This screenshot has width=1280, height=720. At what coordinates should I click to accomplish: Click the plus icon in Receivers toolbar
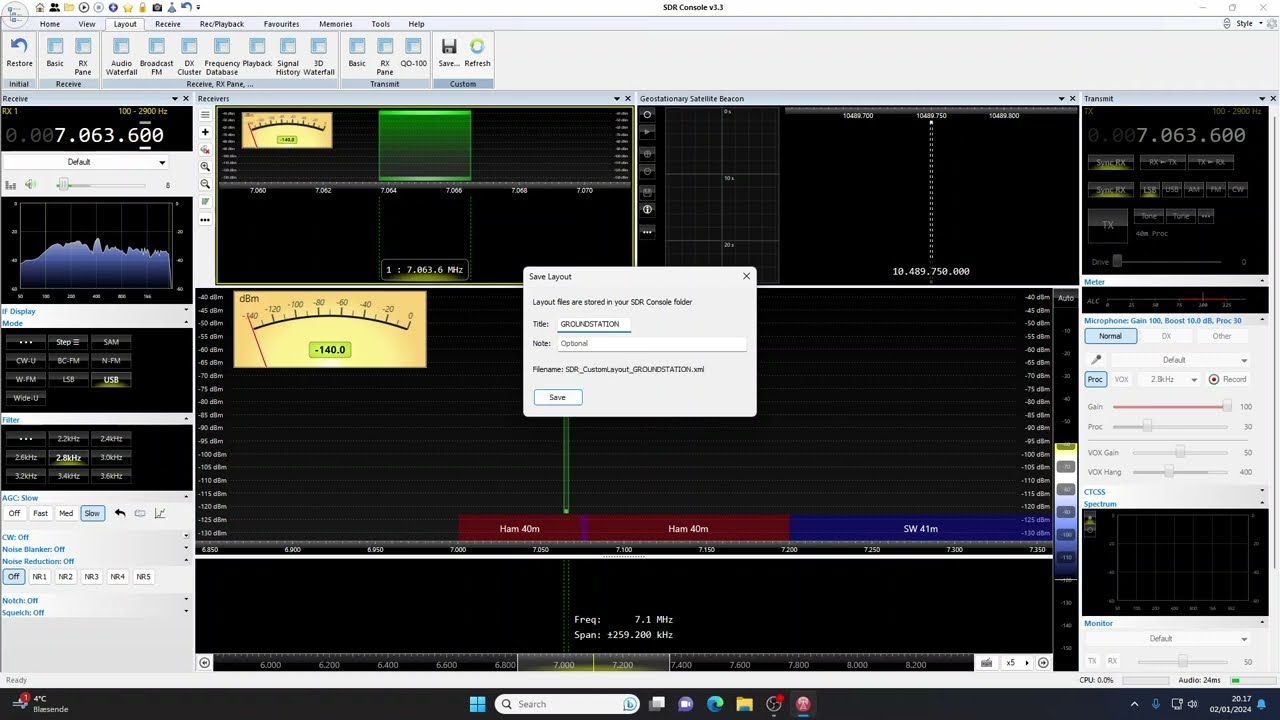click(x=205, y=132)
